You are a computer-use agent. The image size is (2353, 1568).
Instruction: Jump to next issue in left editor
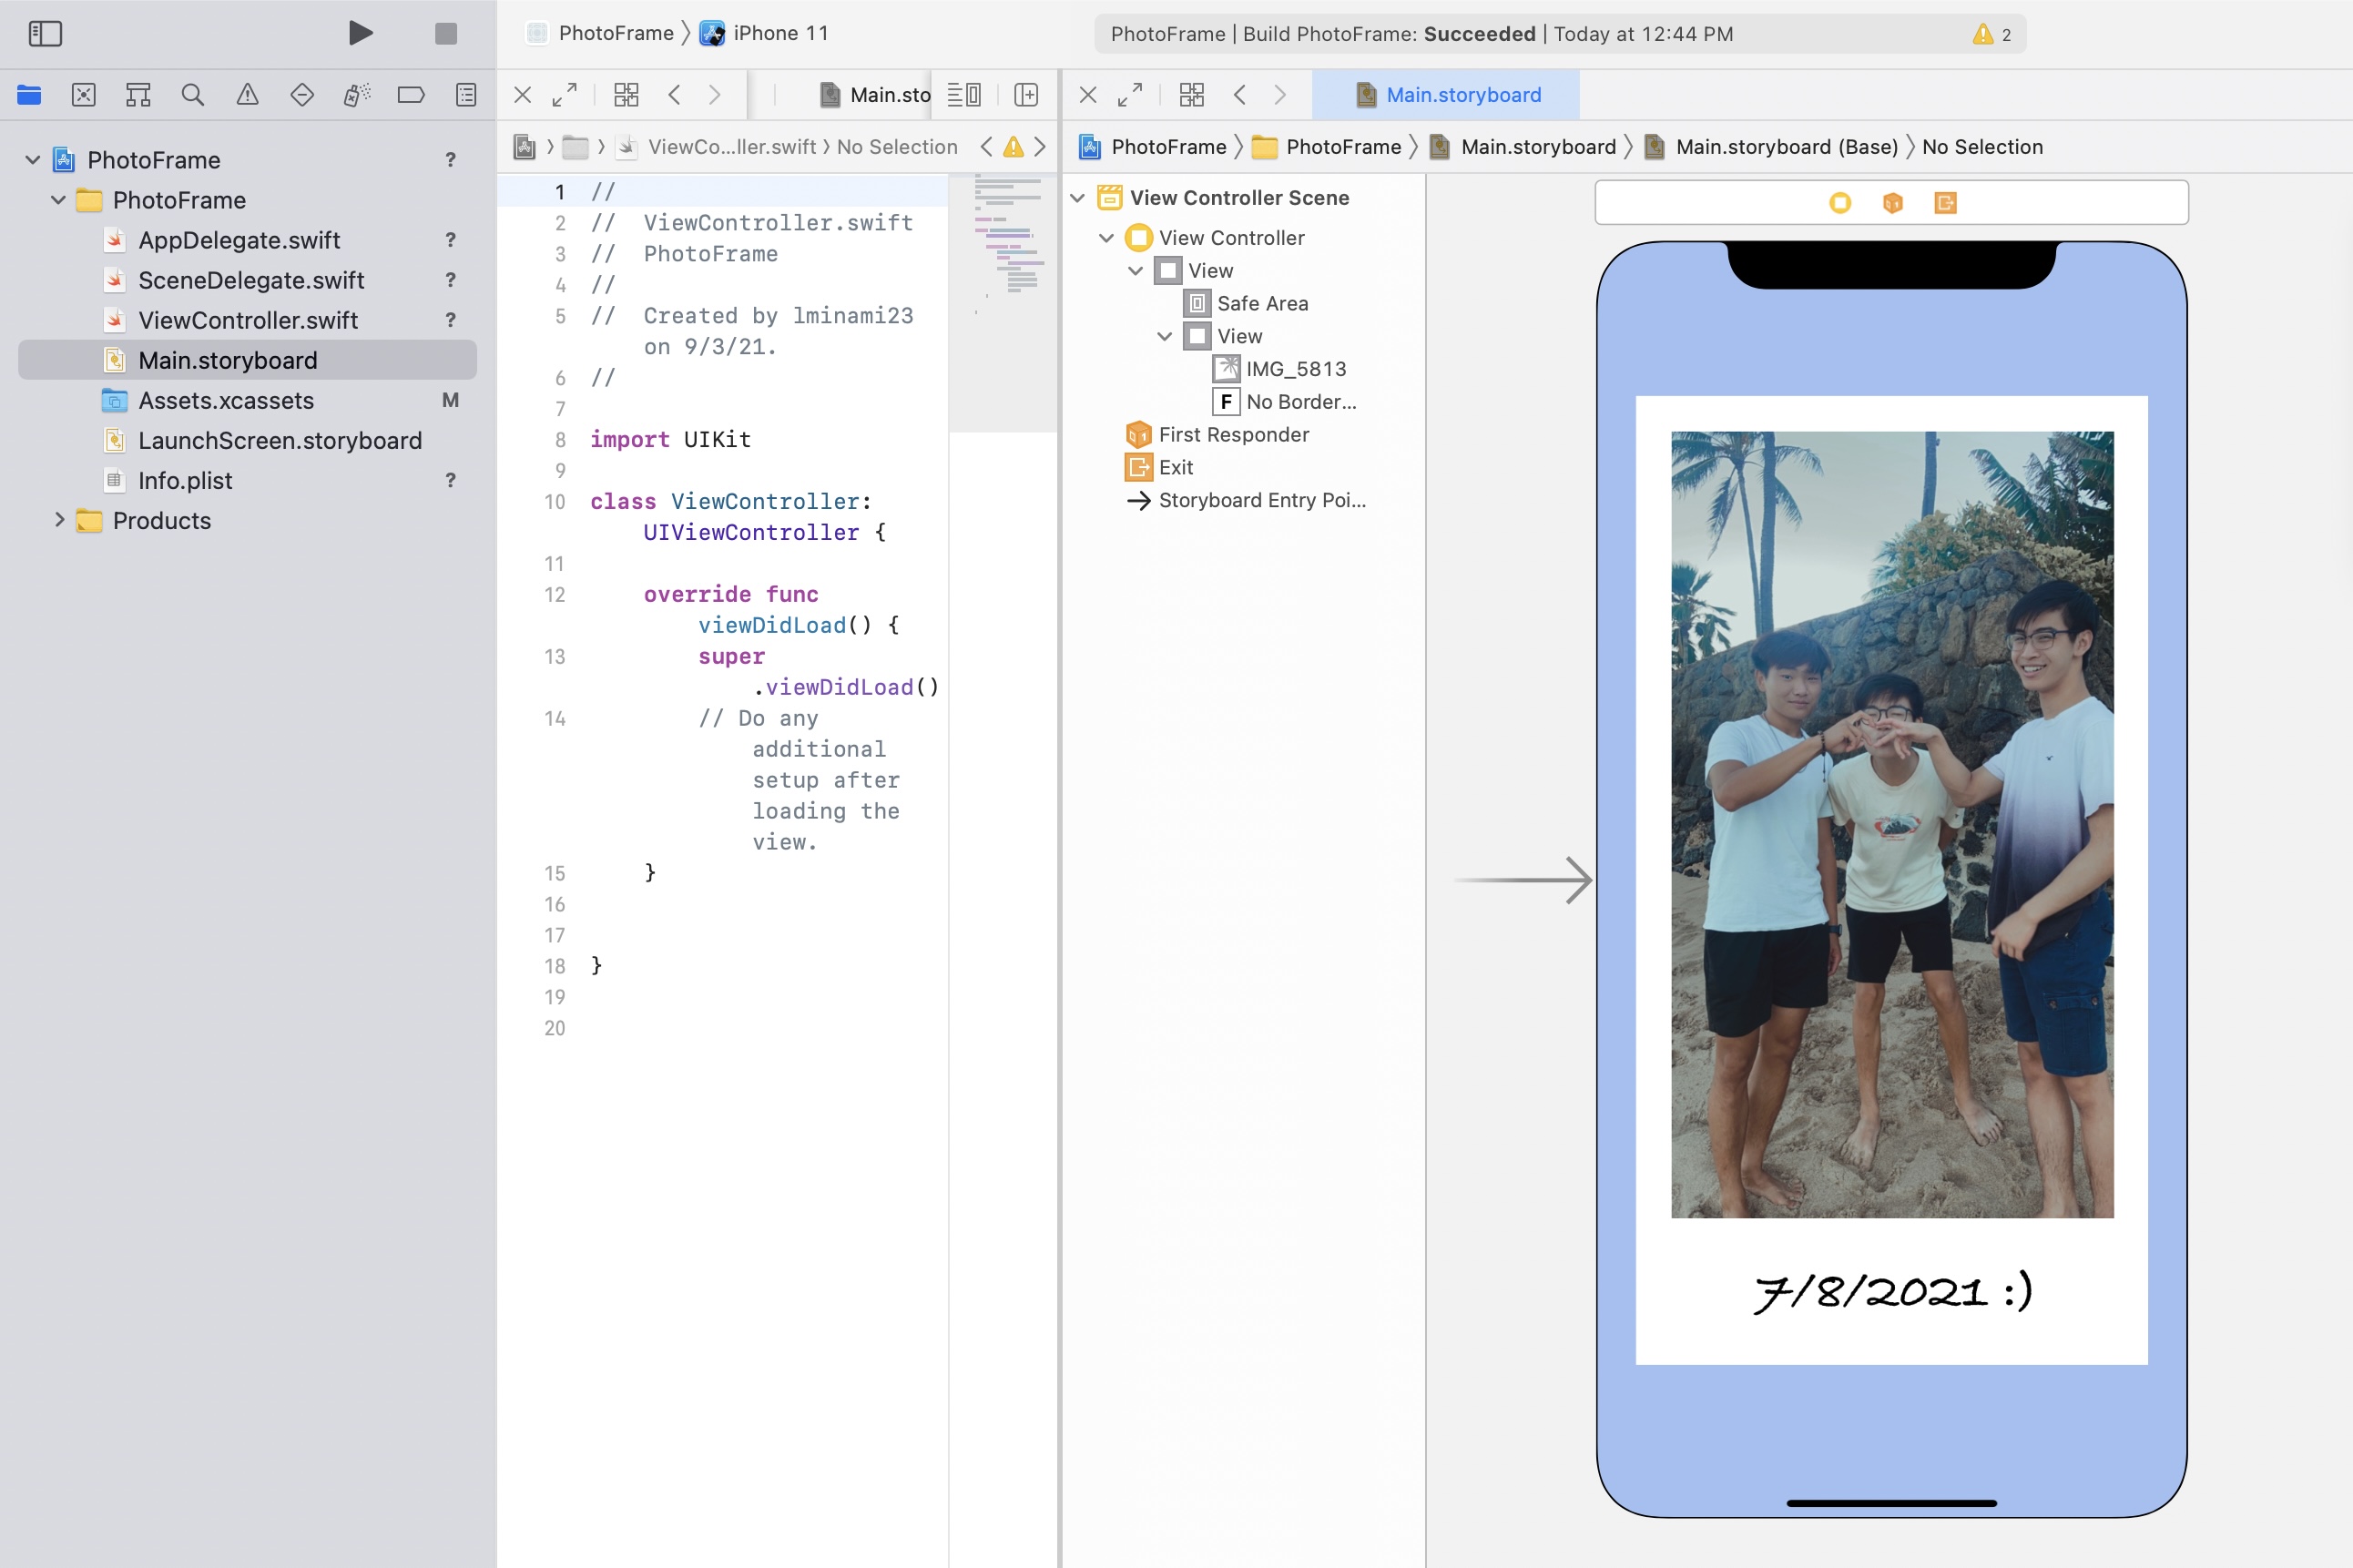click(1040, 147)
